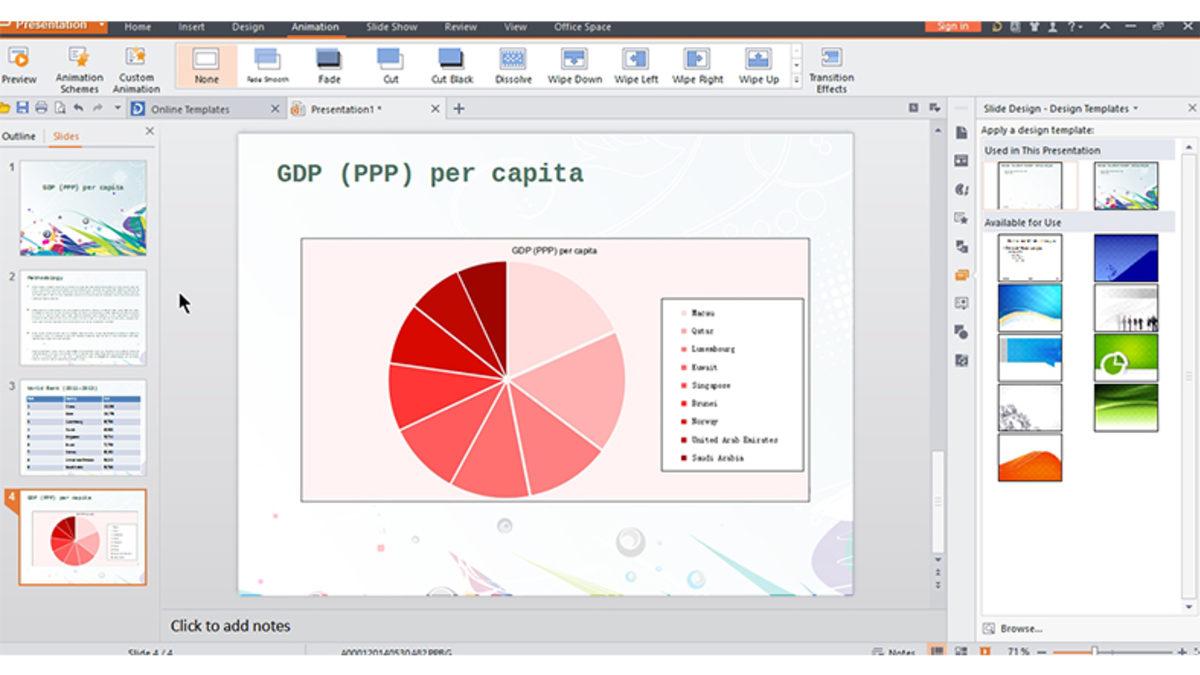Open the save dropdown in quick access toolbar
The image size is (1200, 675).
pos(115,107)
